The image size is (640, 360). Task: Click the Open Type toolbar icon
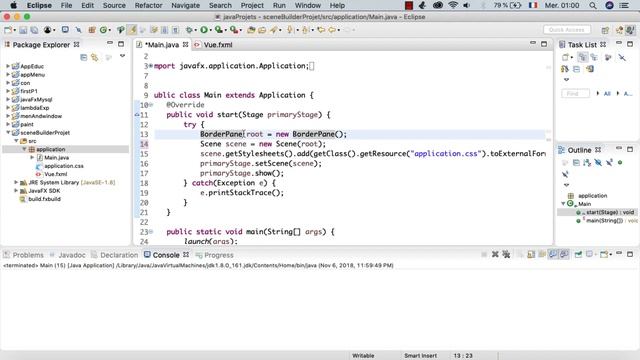(251, 30)
